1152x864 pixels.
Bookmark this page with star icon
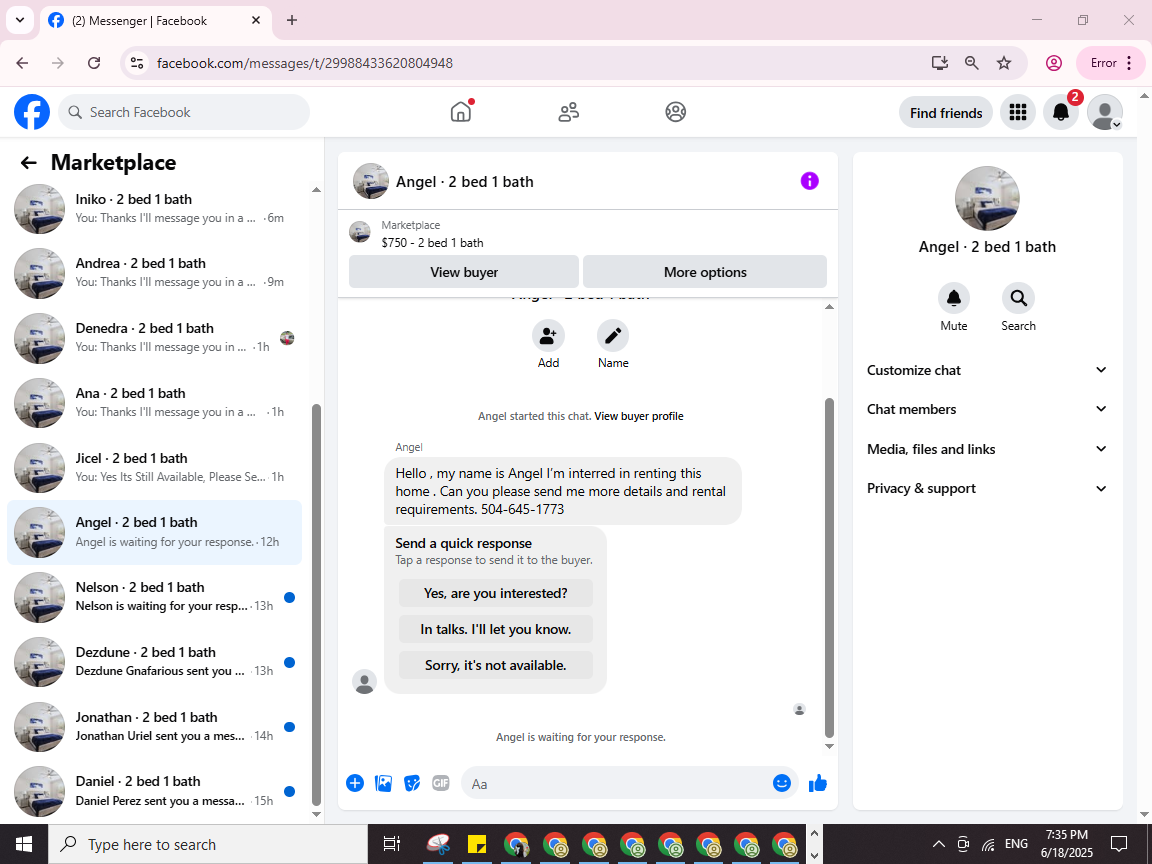[x=1004, y=63]
